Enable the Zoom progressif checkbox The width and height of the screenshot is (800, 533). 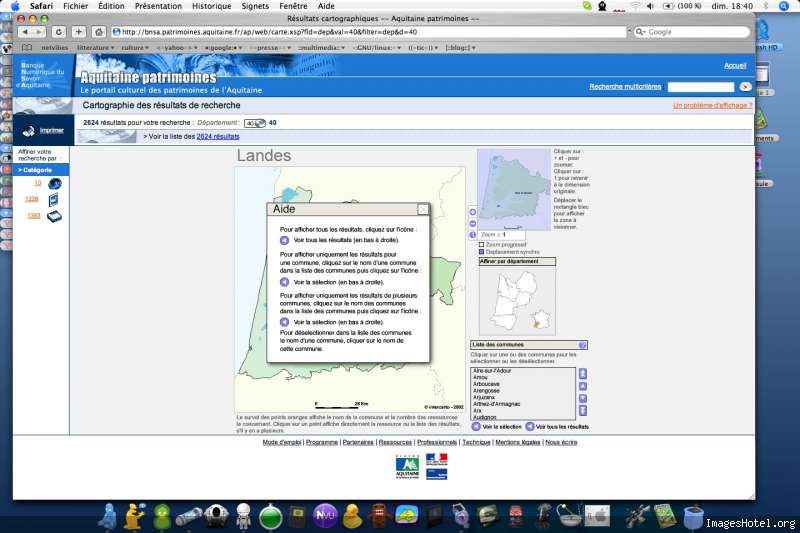pos(481,245)
